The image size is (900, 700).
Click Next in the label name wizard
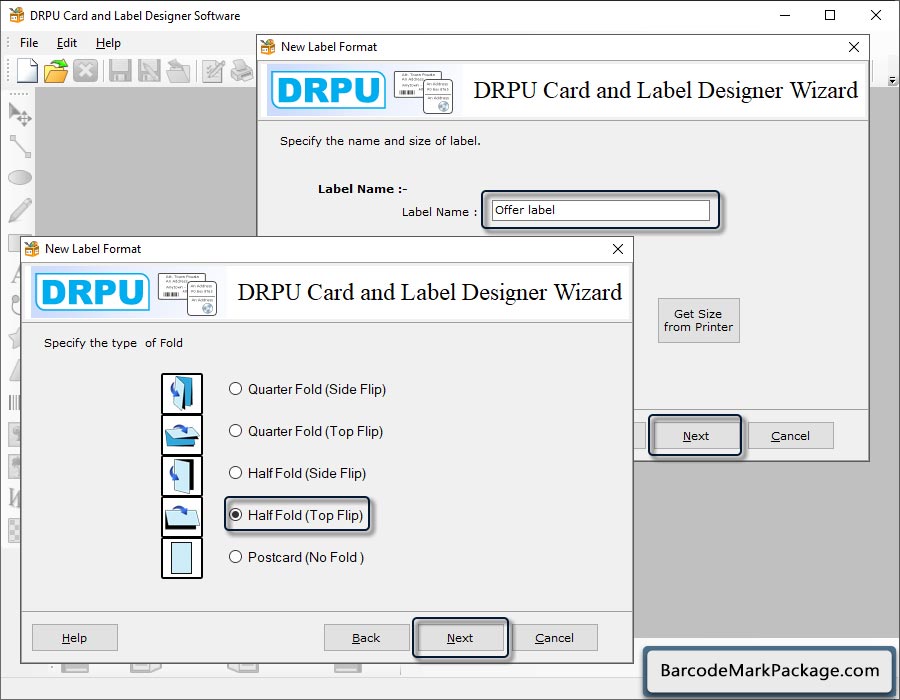(696, 435)
